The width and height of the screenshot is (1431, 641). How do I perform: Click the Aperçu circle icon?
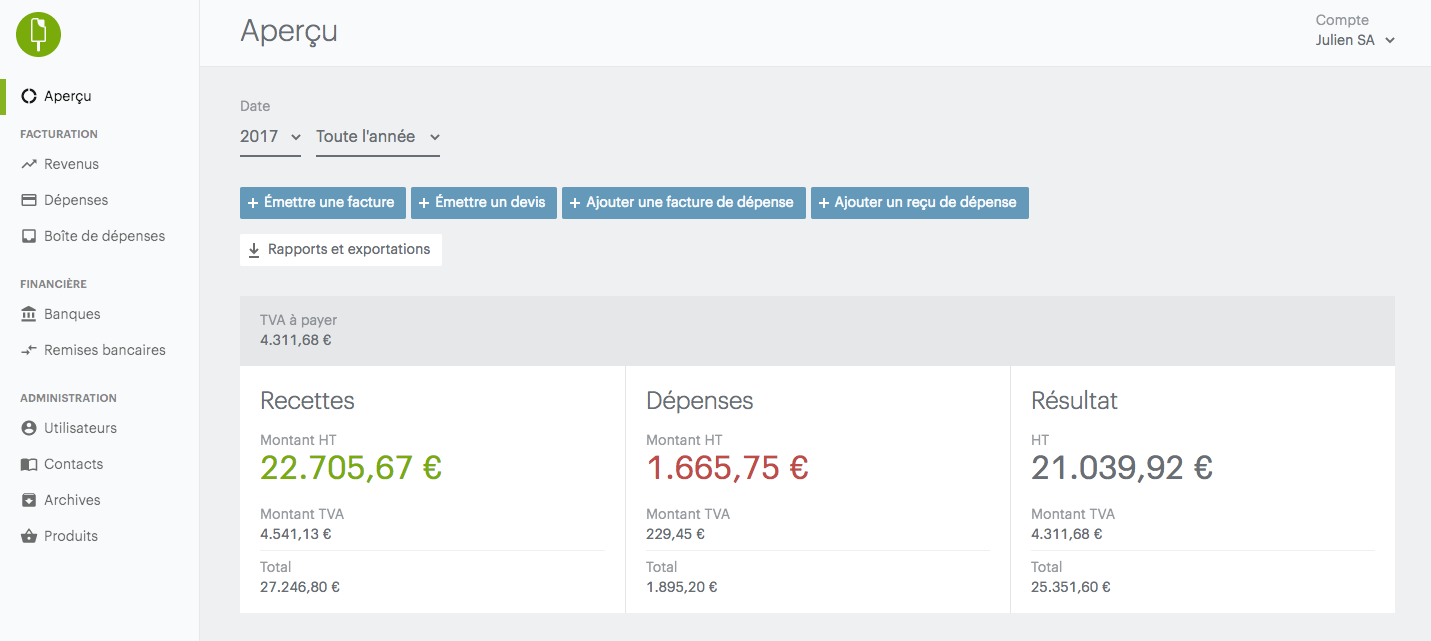coord(29,96)
